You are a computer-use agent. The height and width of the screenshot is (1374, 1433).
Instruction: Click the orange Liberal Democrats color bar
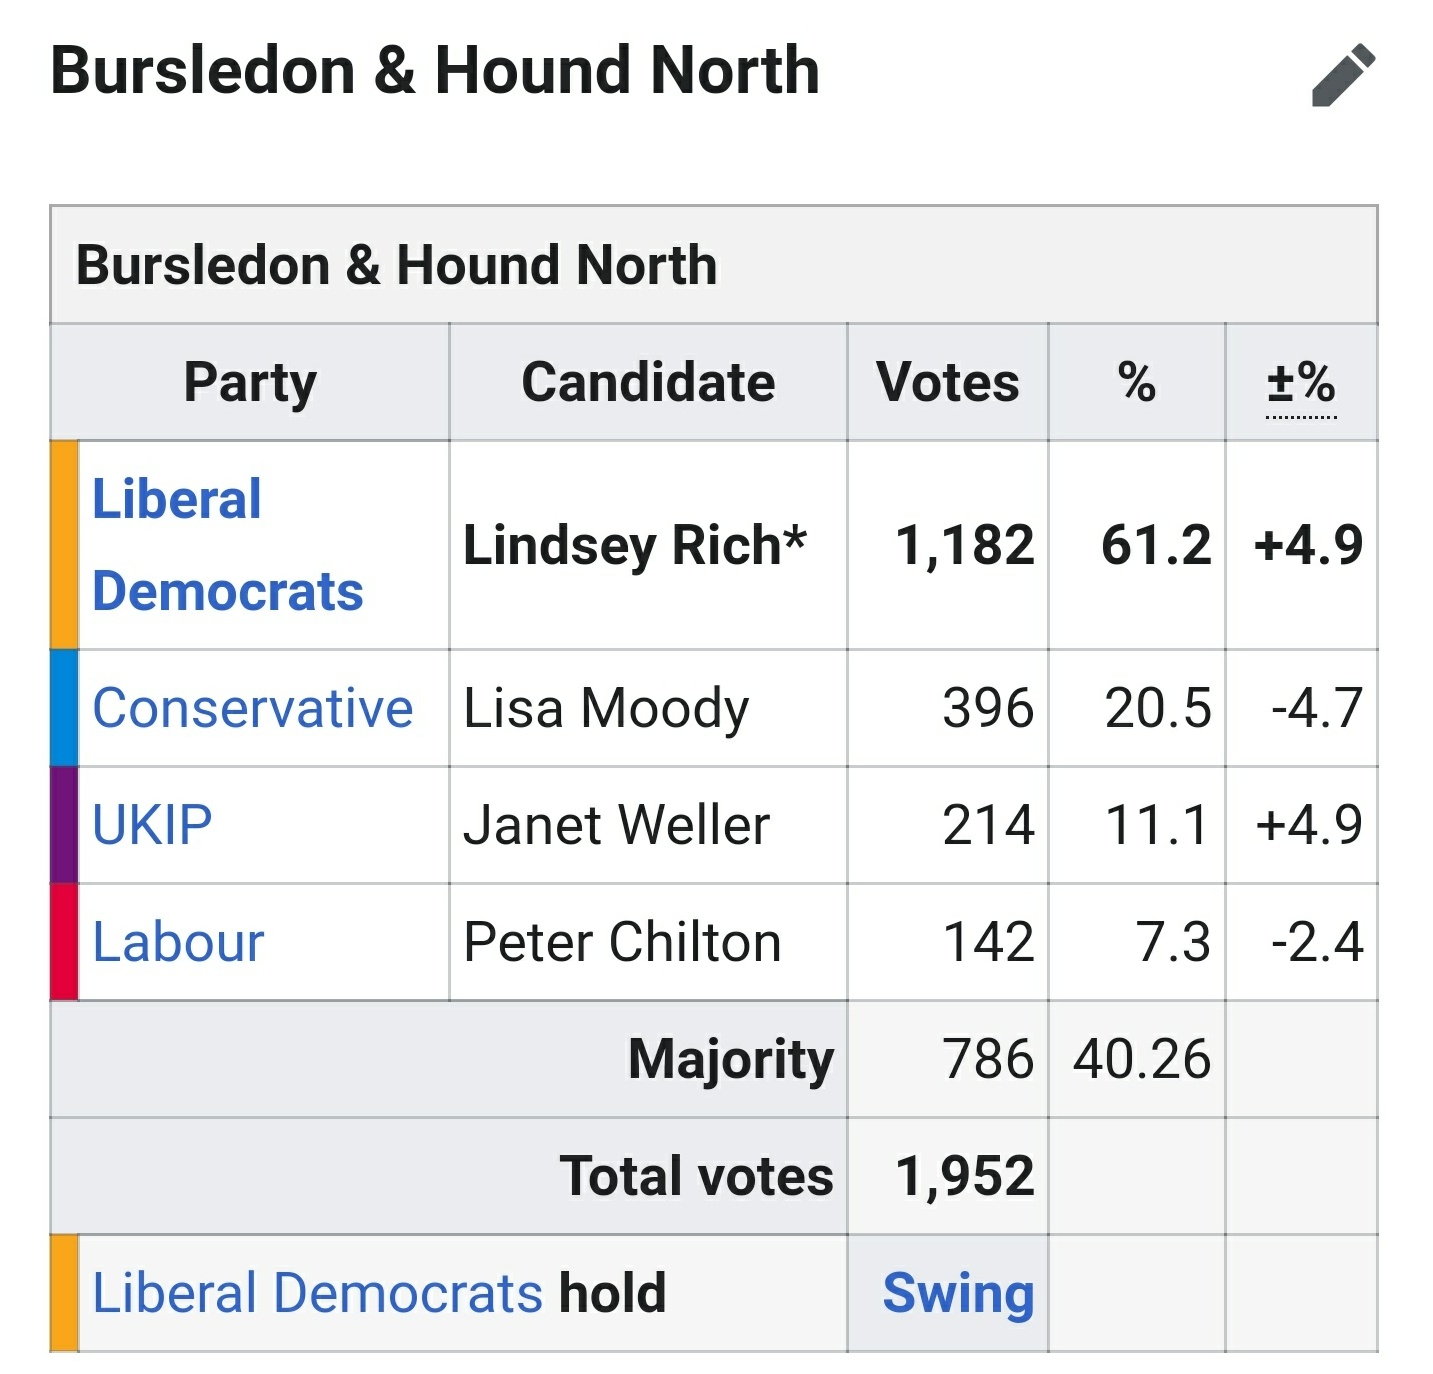[x=64, y=544]
